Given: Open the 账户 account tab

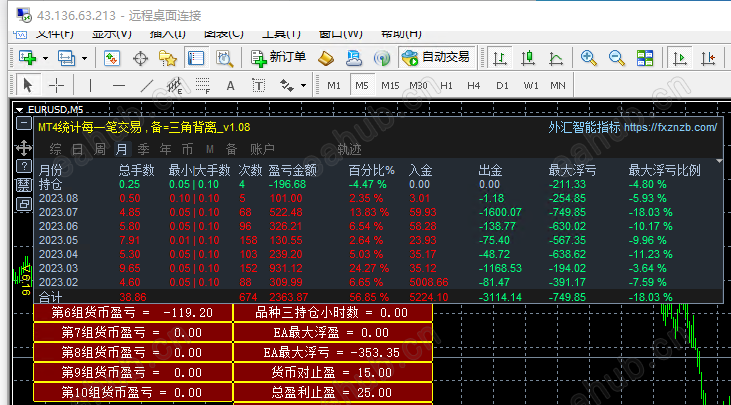Looking at the screenshot, I should (x=262, y=149).
